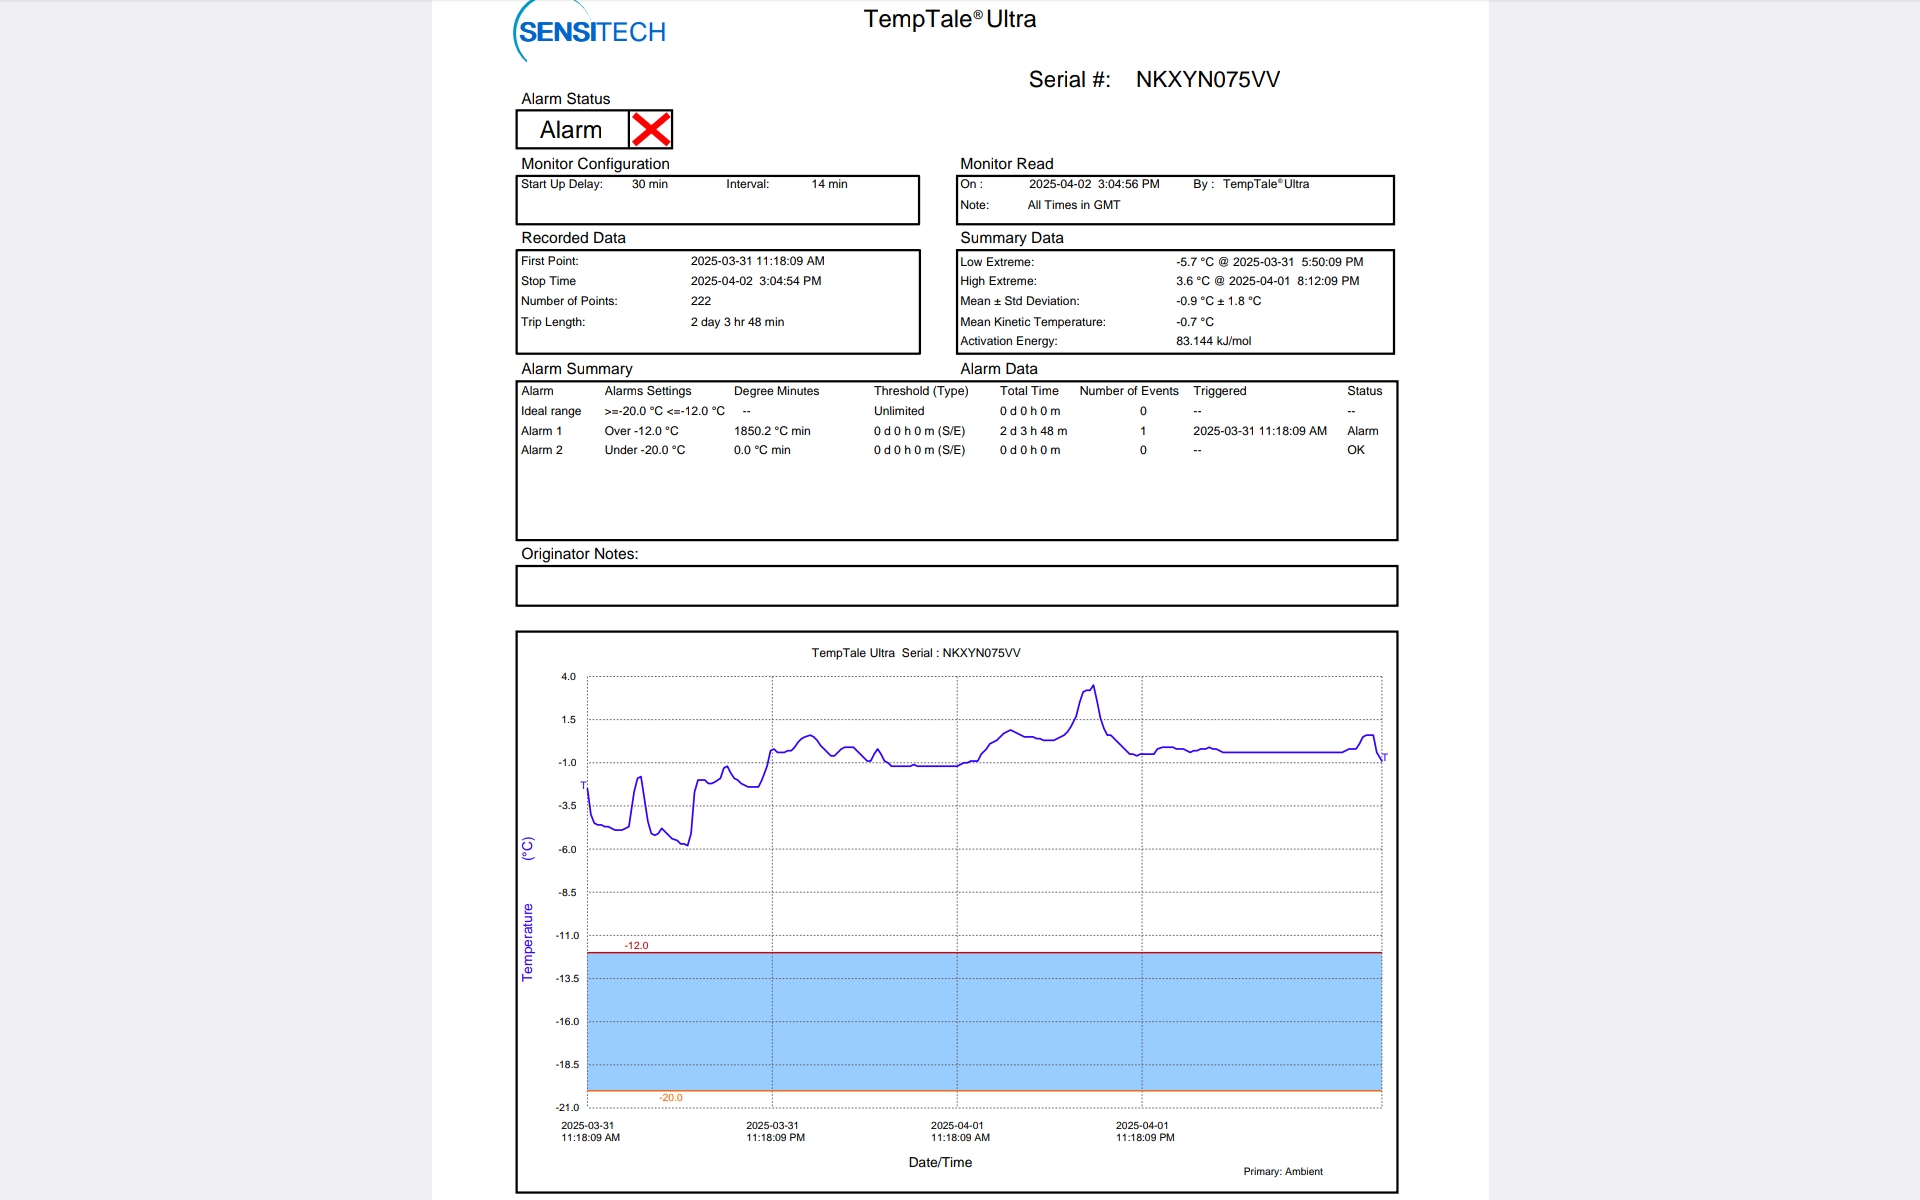This screenshot has width=1920, height=1200.
Task: Click the Degree Minutes column header
Action: pos(776,391)
